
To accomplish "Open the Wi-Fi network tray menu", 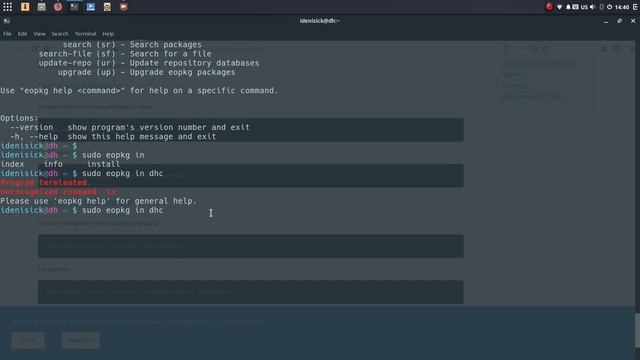I will (560, 7).
